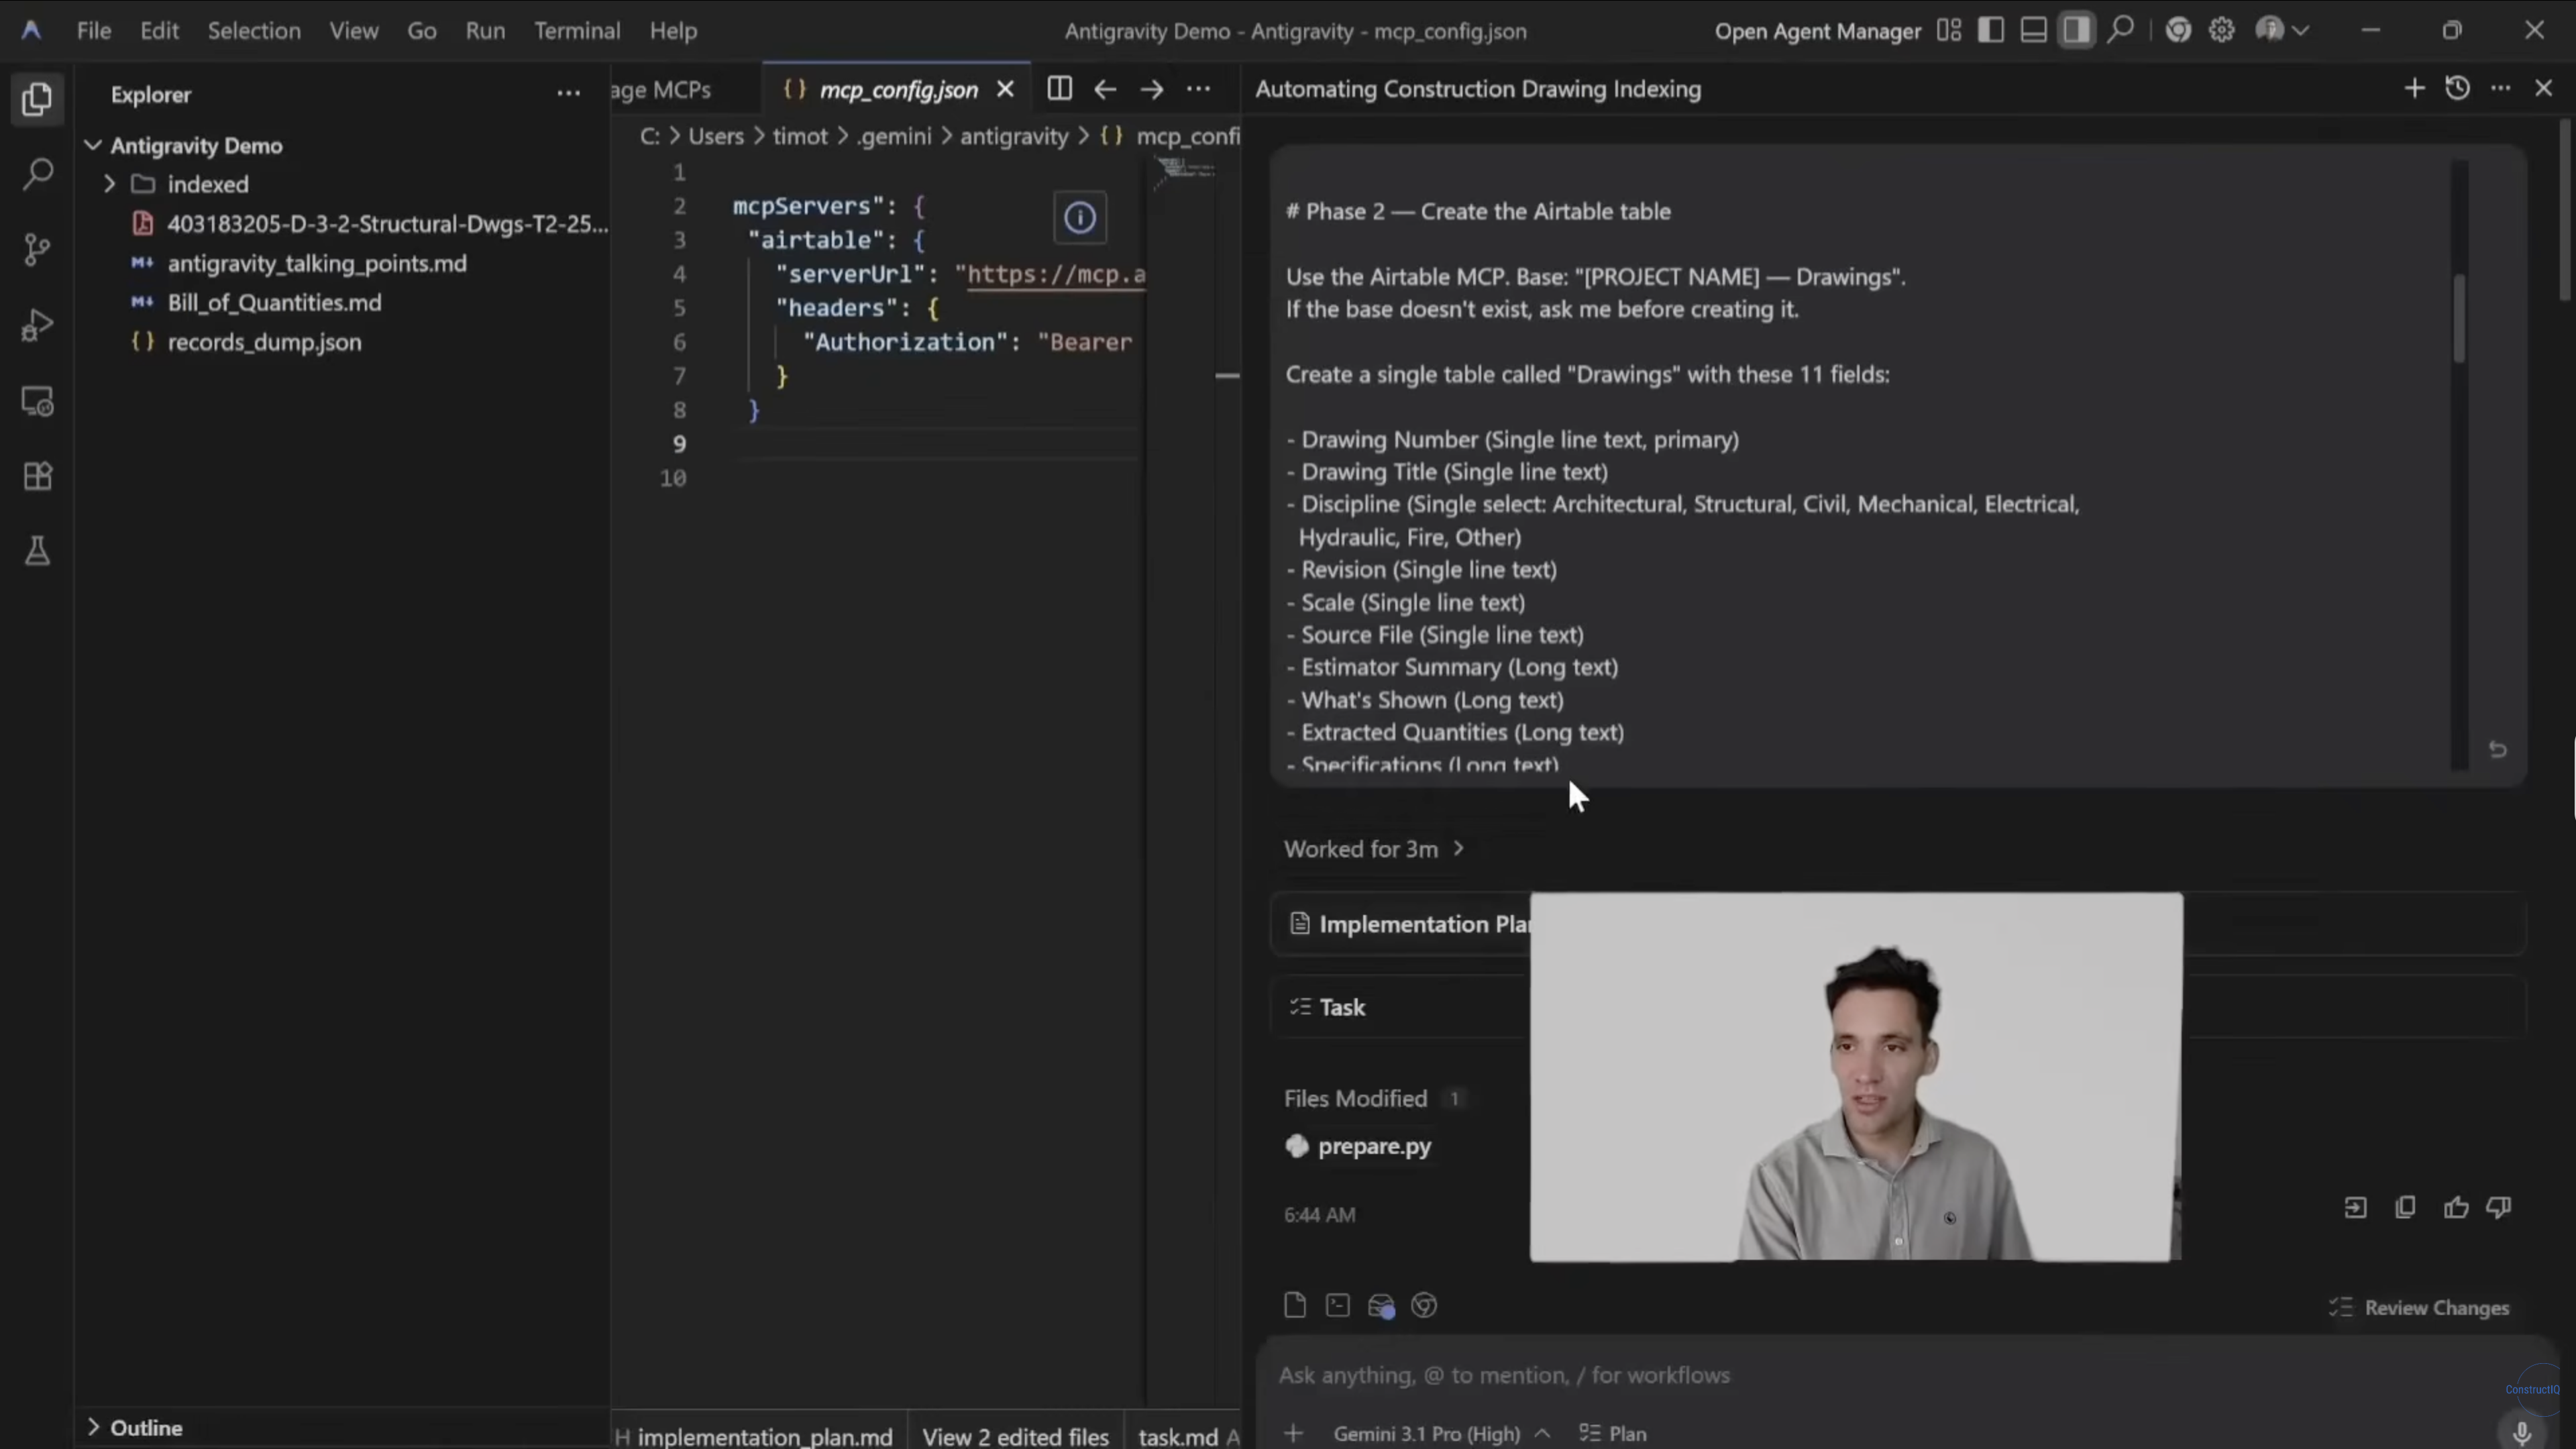Customize layout icon in title bar

(1948, 30)
